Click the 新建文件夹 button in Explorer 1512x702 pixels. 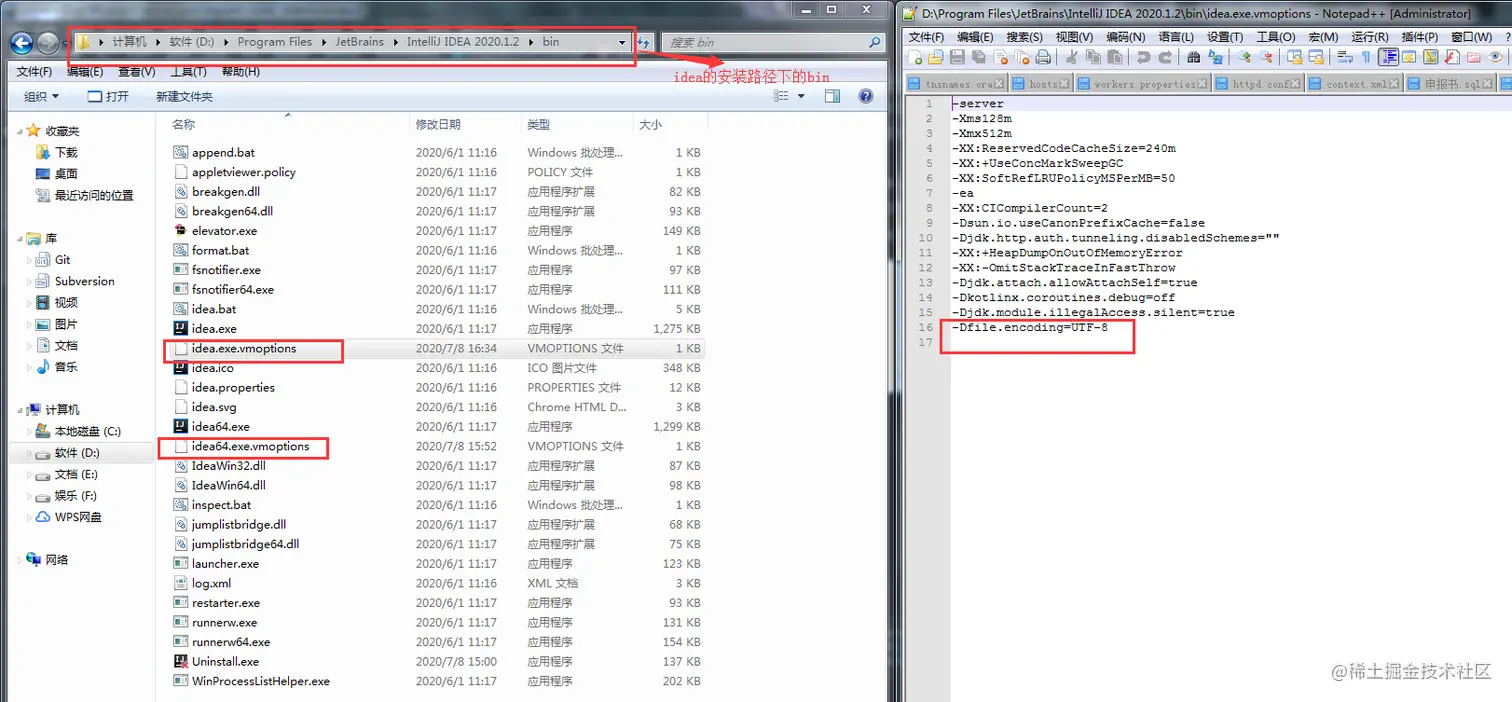(184, 96)
